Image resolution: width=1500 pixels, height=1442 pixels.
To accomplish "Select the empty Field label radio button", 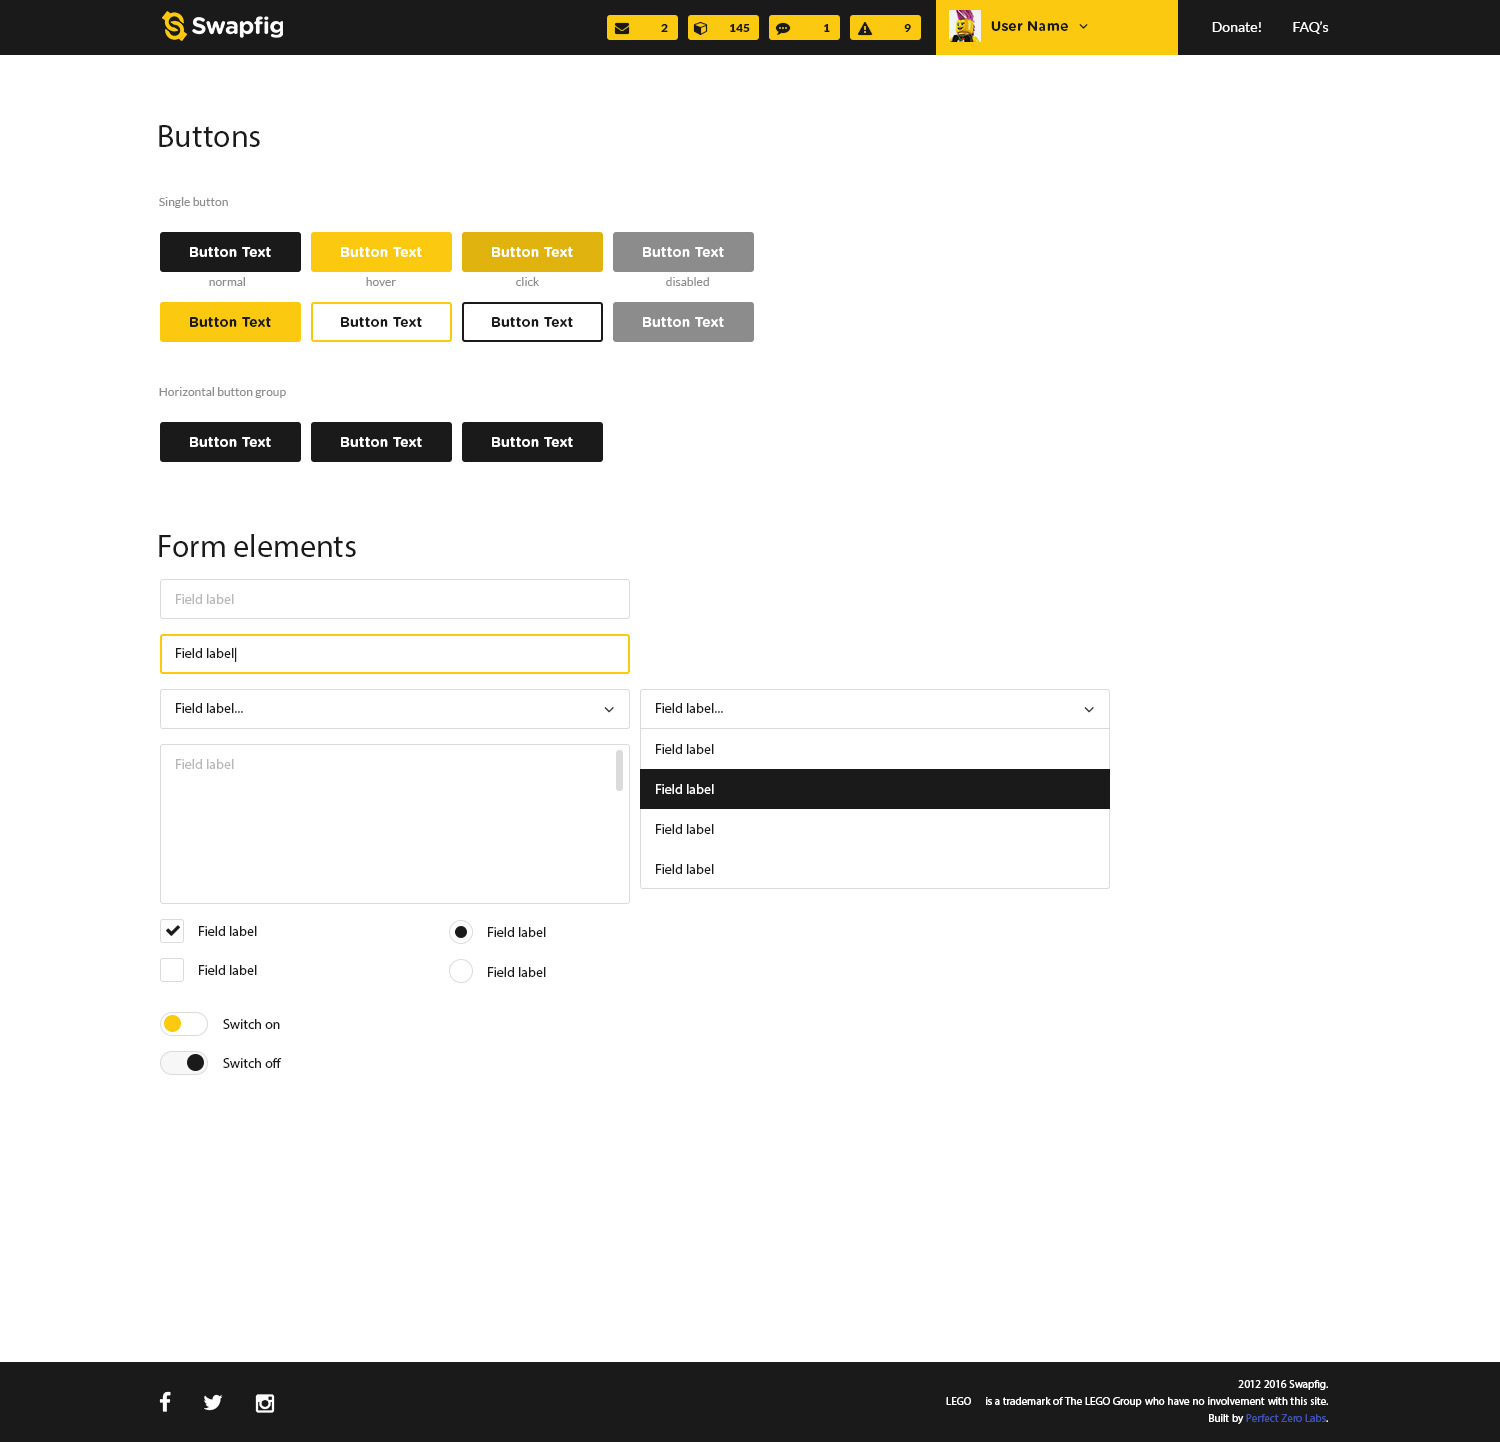I will tap(460, 970).
